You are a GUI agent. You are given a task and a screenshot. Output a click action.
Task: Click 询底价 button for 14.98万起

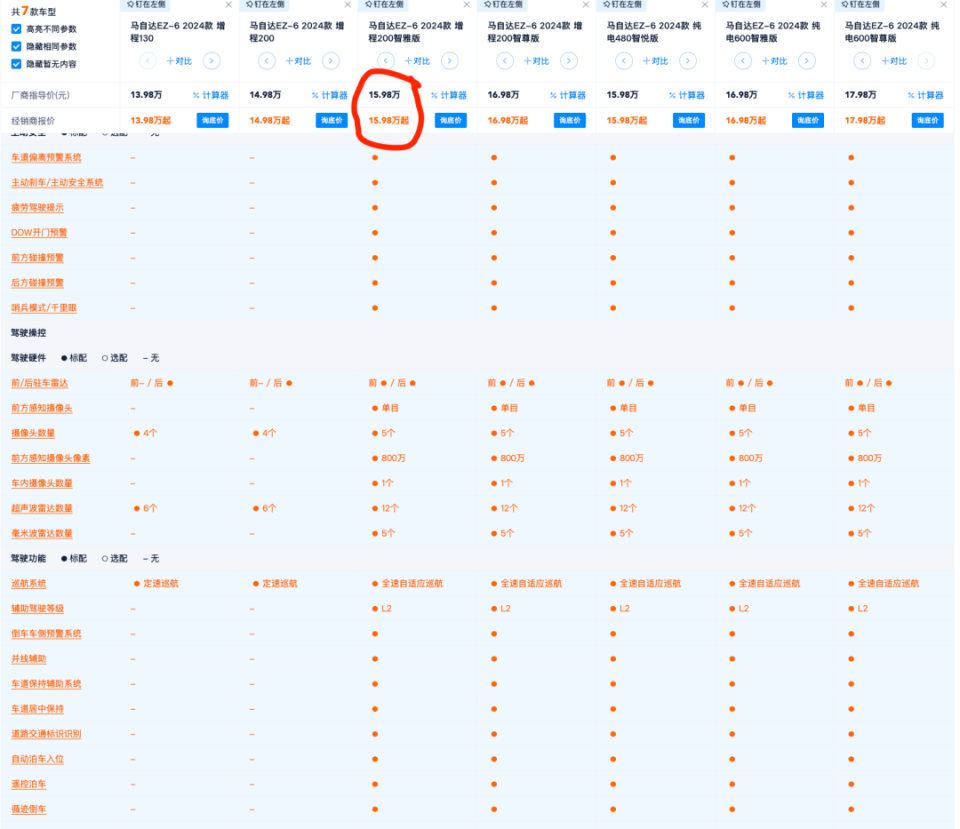[332, 121]
